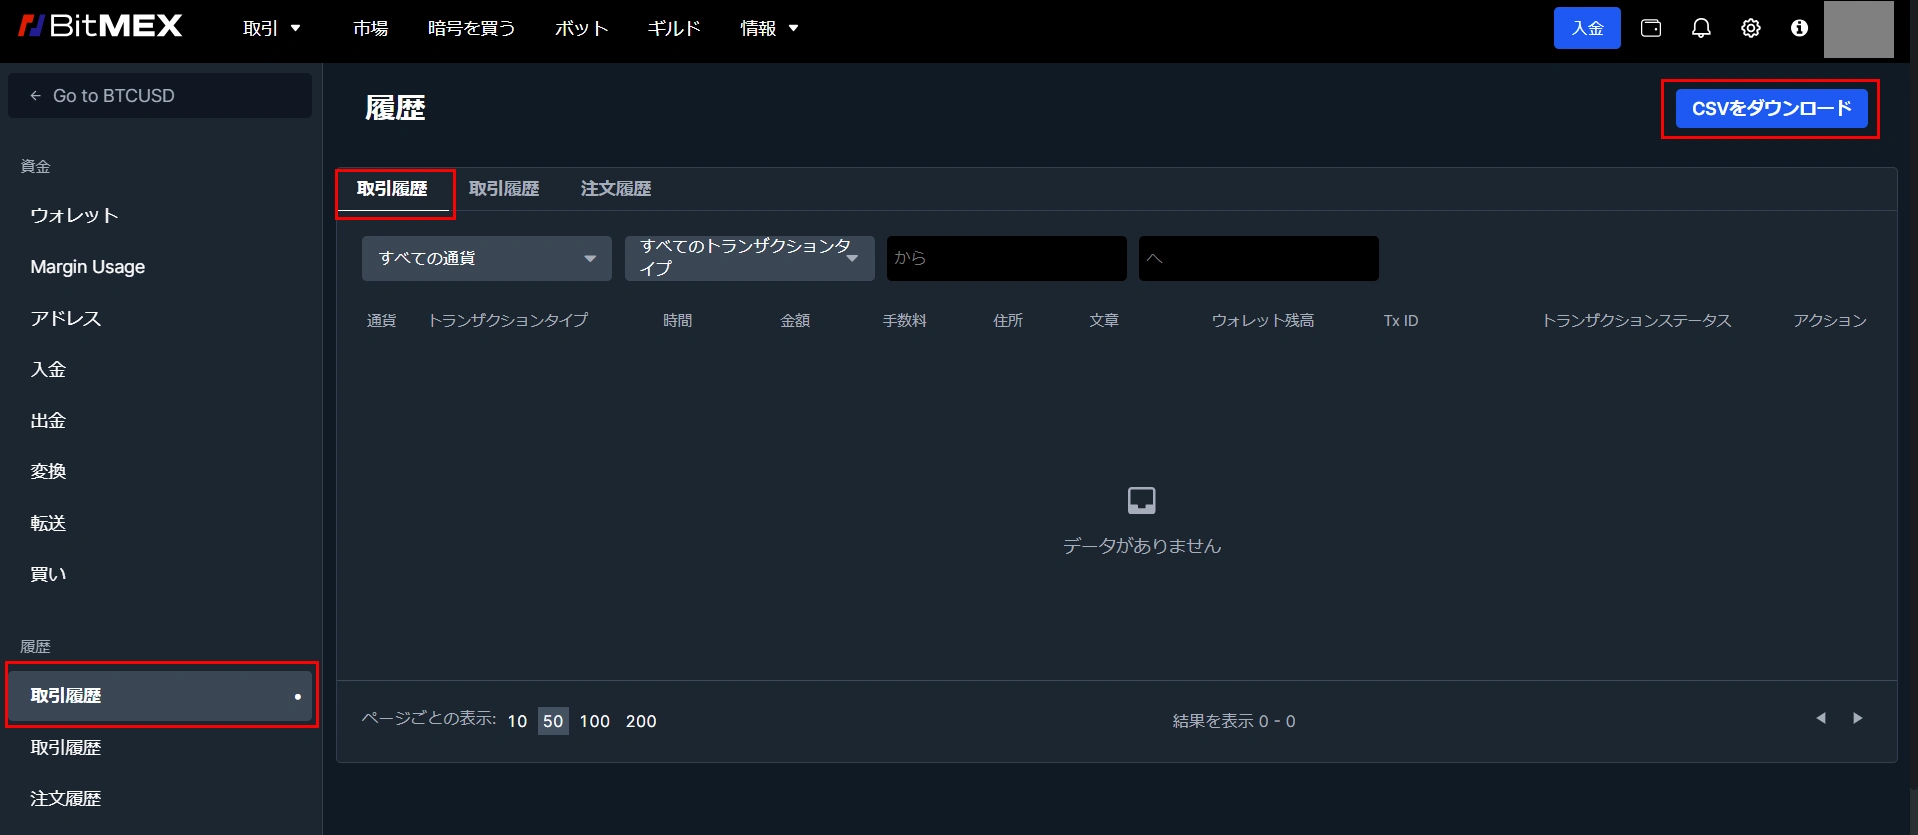This screenshot has width=1918, height=835.
Task: Open 変換 in sidebar
Action: pyautogui.click(x=48, y=471)
